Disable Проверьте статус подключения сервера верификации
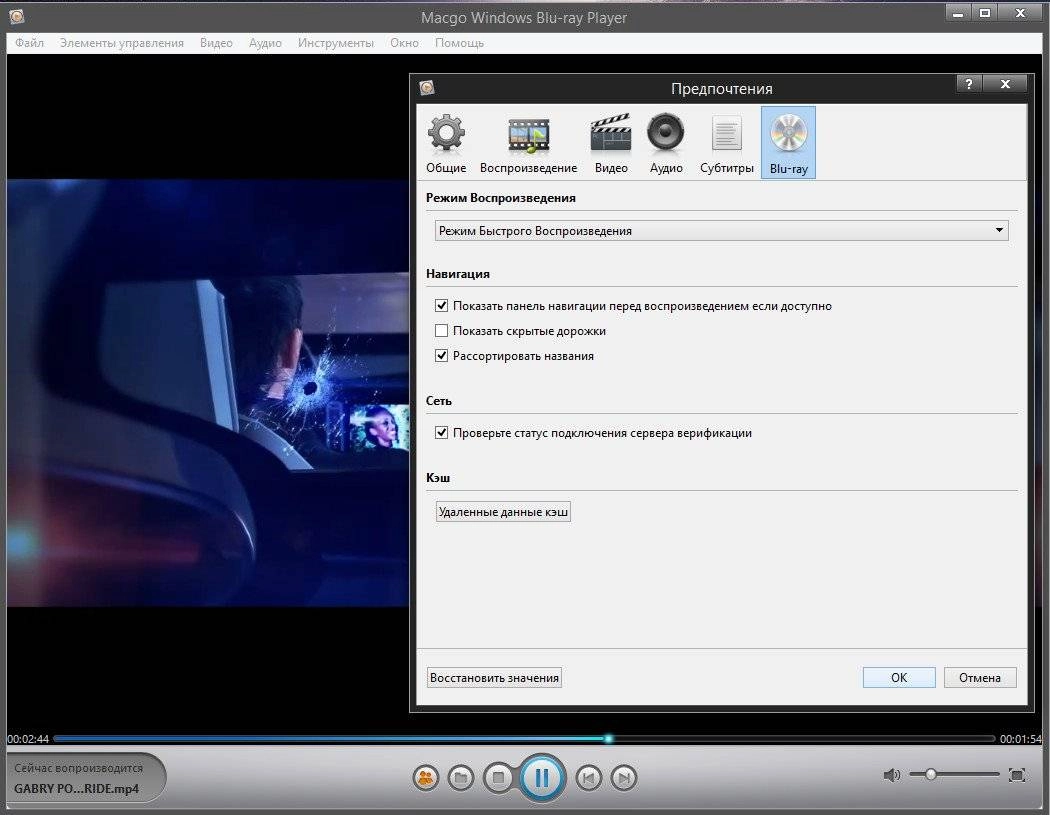 [x=441, y=433]
